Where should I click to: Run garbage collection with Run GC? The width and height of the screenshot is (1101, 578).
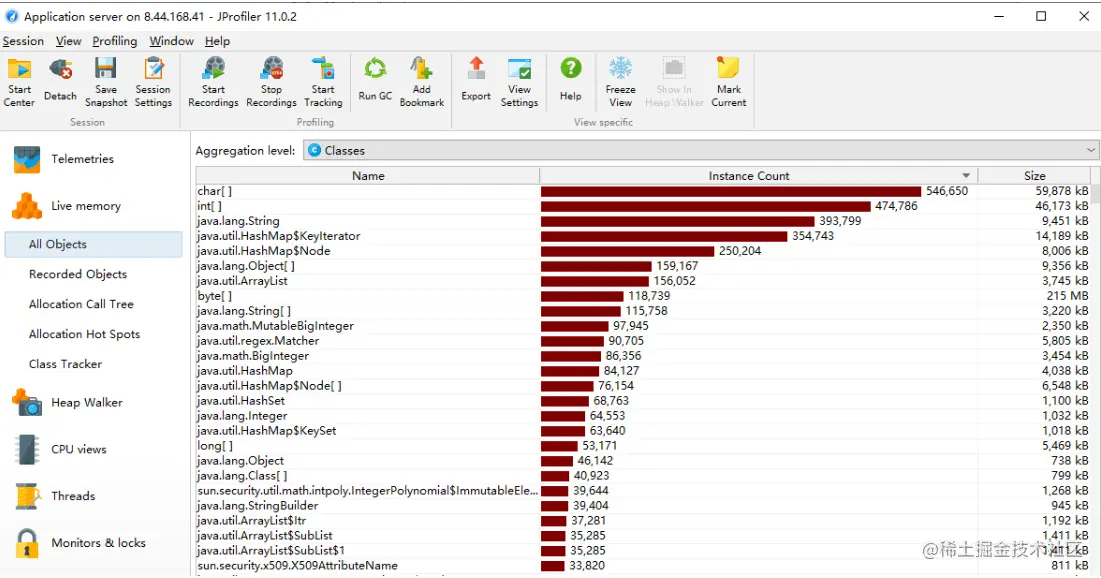pos(375,69)
